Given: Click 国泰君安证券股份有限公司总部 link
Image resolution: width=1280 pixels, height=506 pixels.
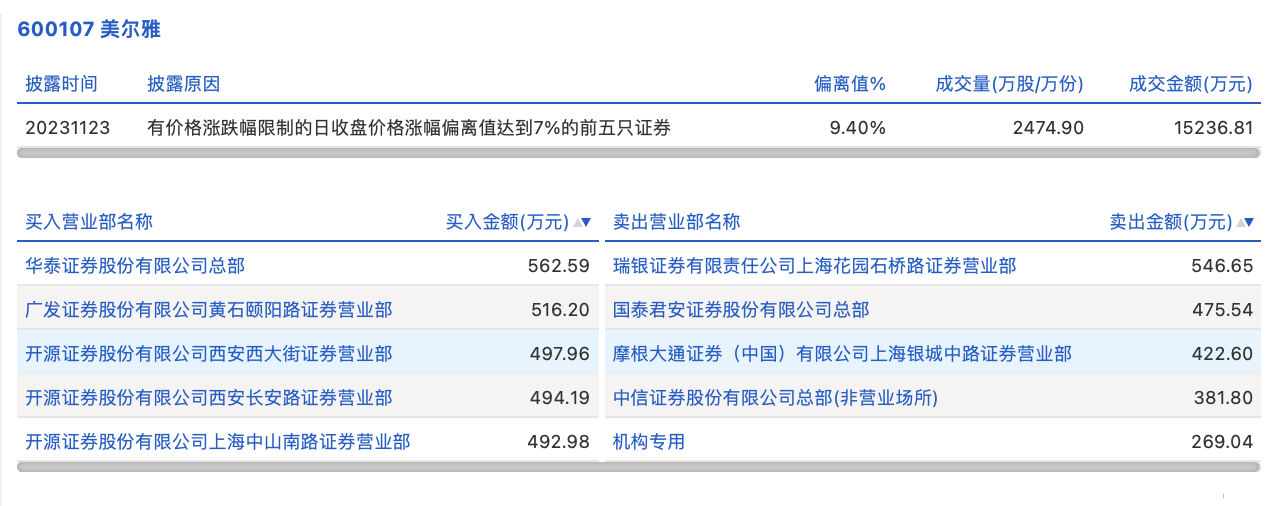Looking at the screenshot, I should point(741,310).
